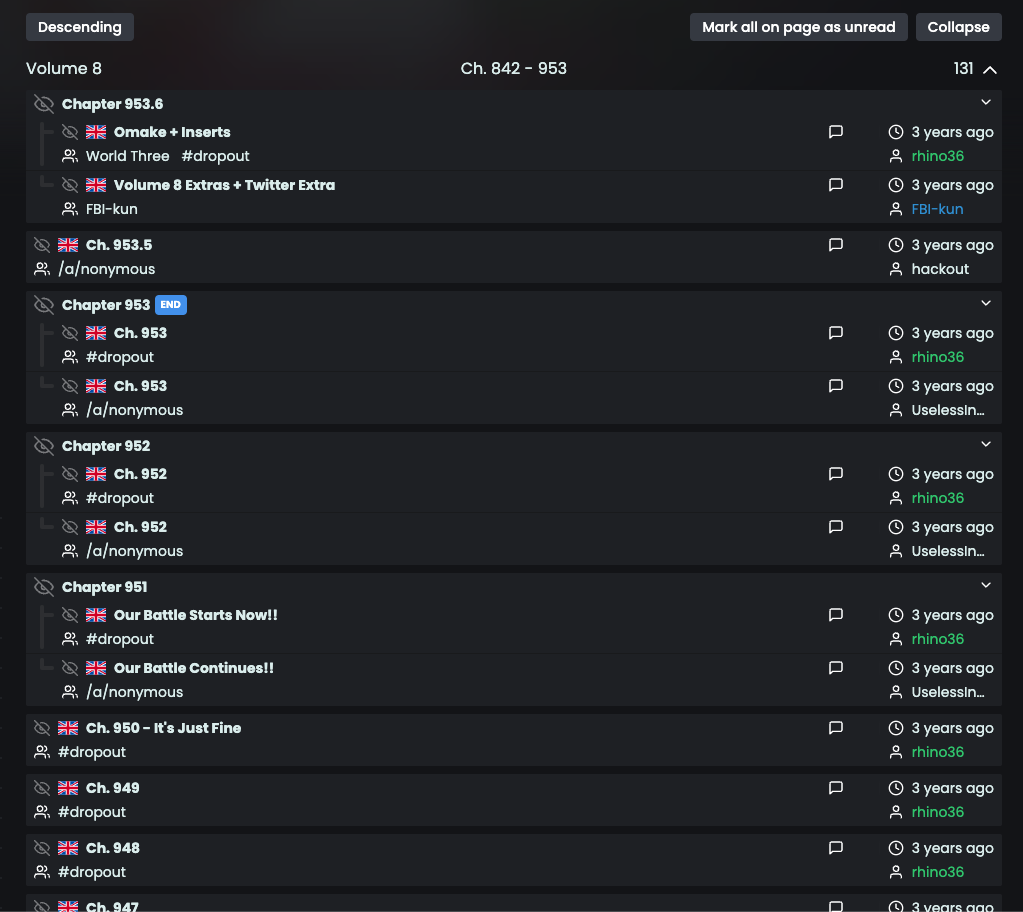The height and width of the screenshot is (912, 1023).
Task: Toggle read status of Chapter 953.6 group
Action: coord(44,104)
